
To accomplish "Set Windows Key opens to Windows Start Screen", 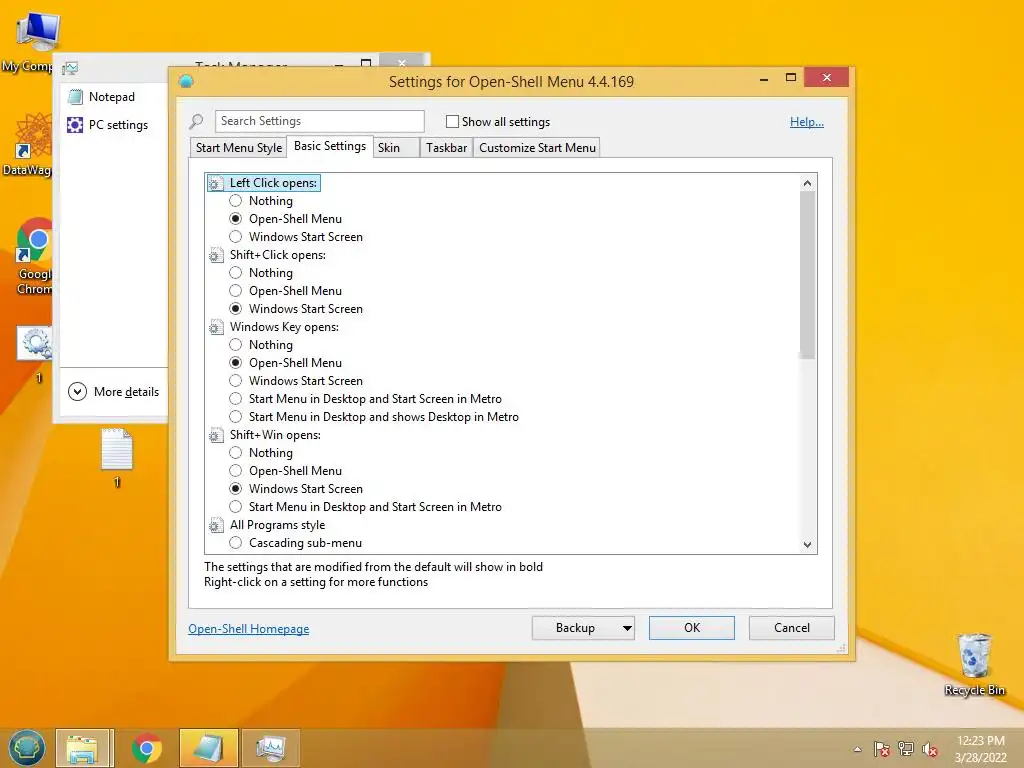I will [236, 381].
